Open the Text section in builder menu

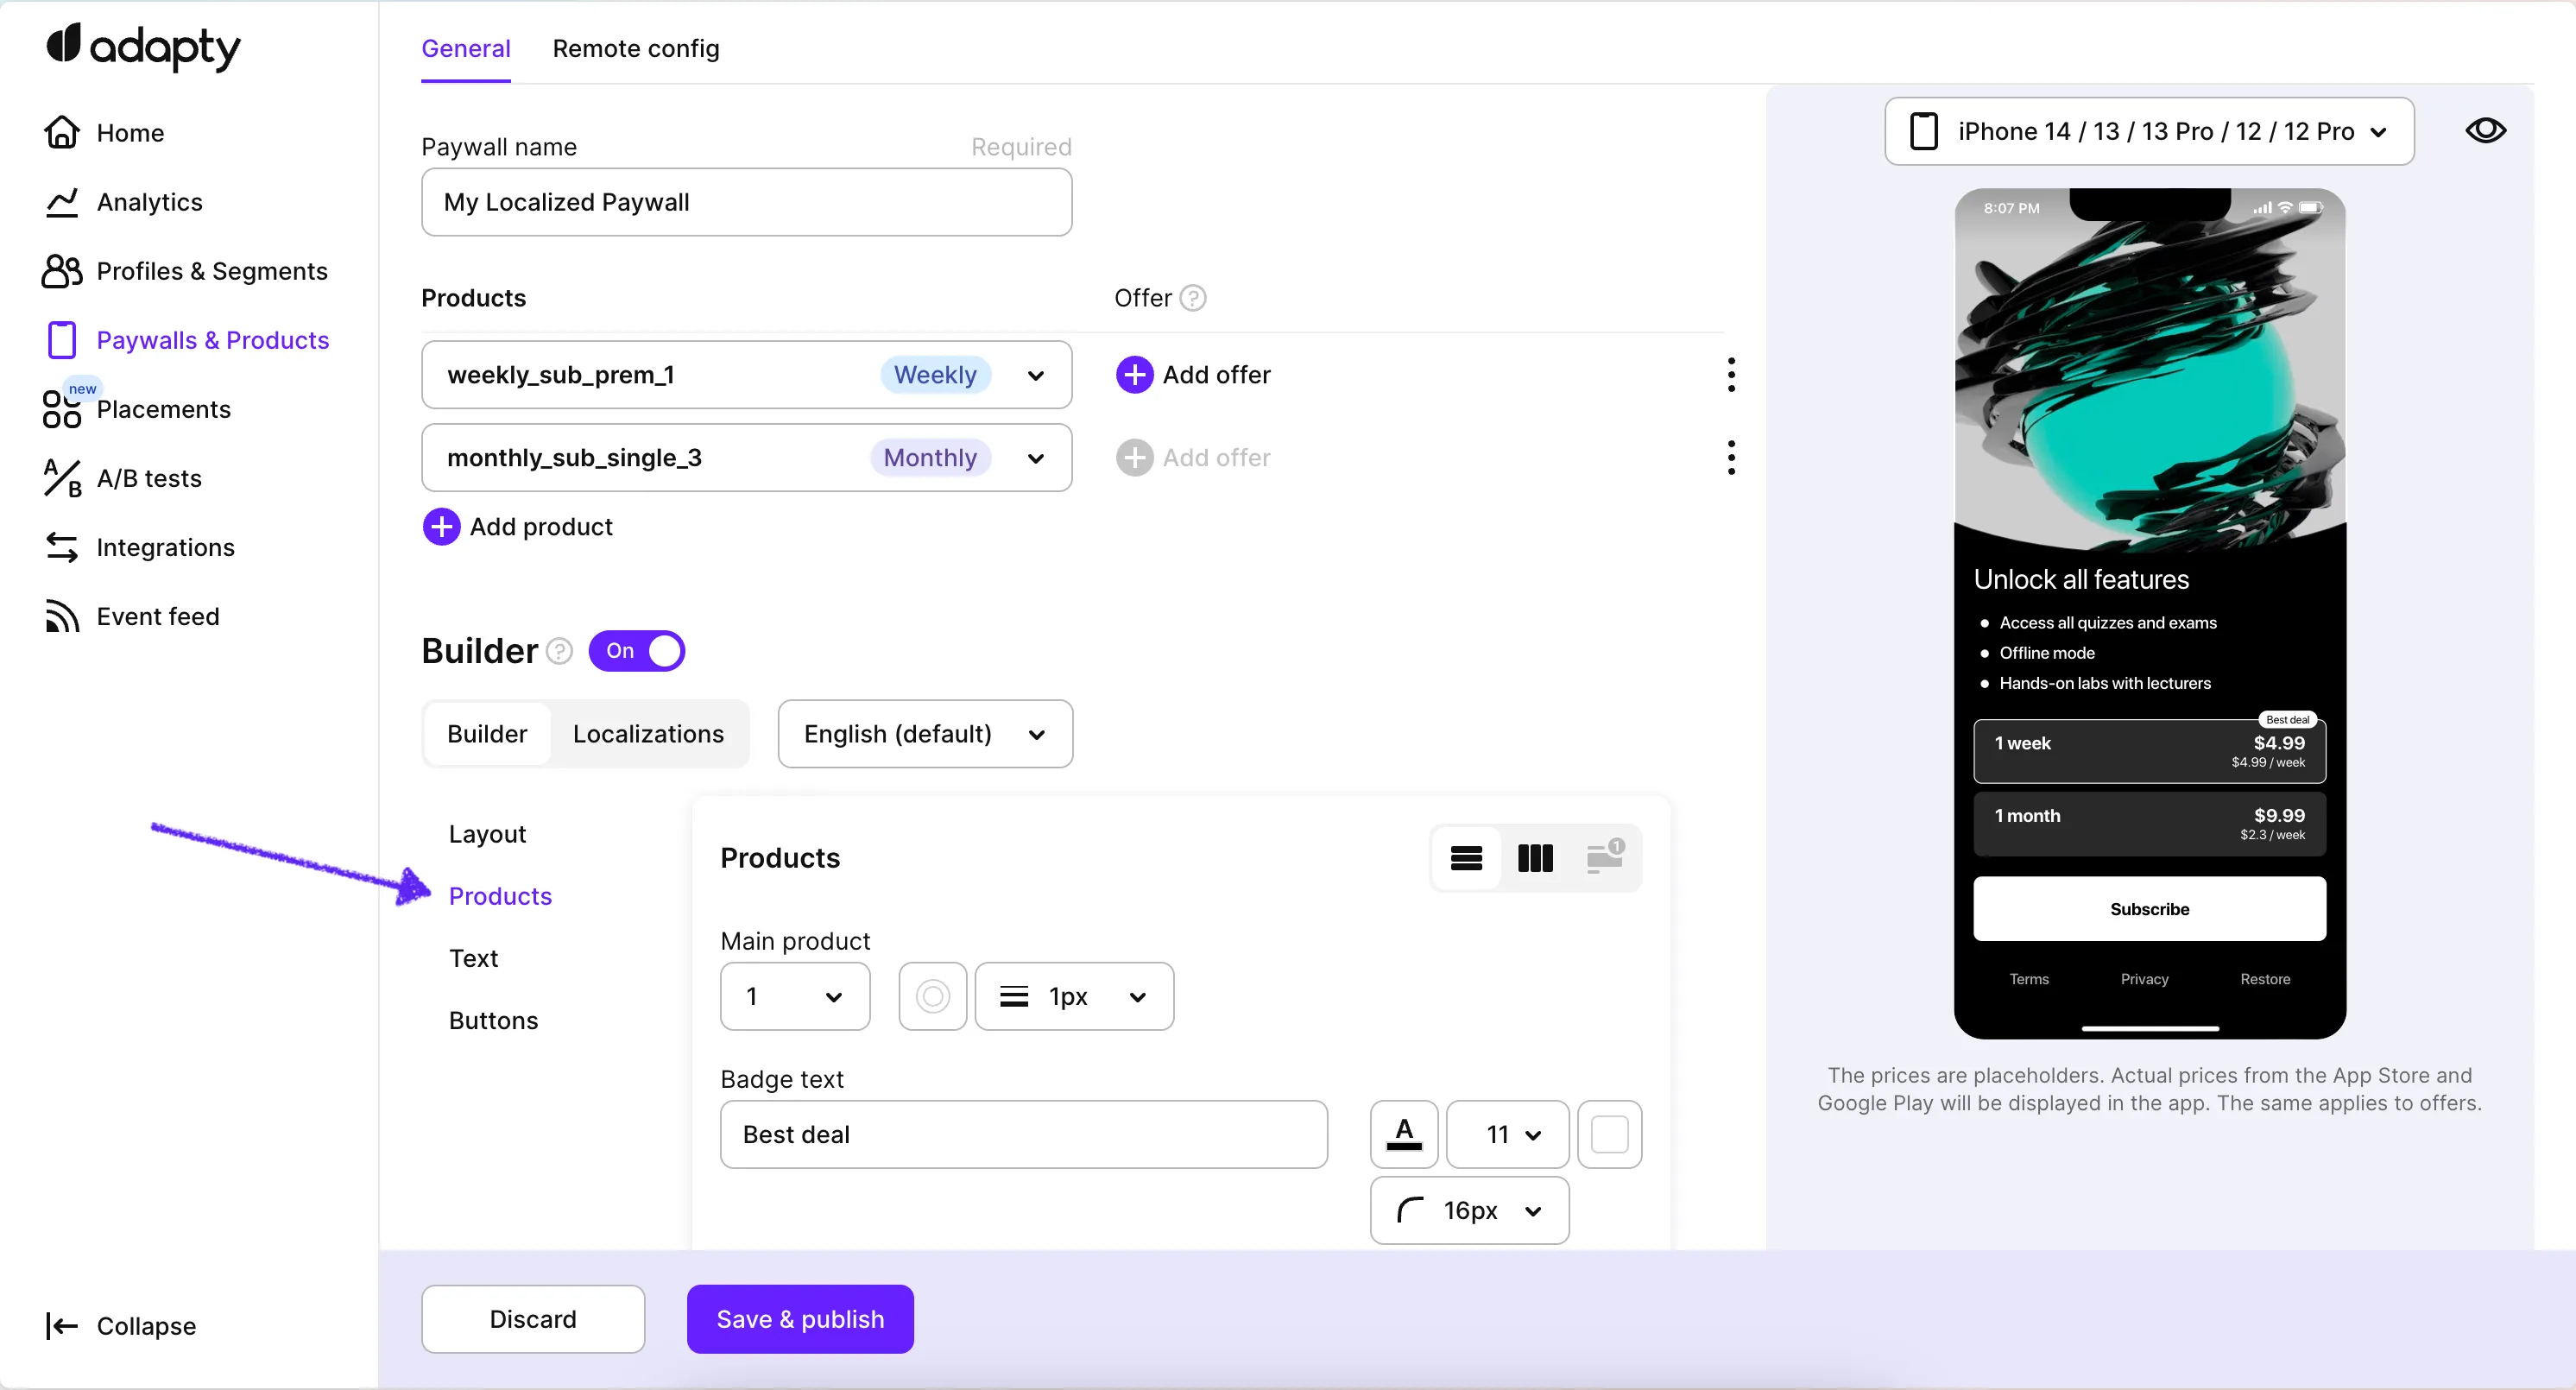(x=473, y=958)
